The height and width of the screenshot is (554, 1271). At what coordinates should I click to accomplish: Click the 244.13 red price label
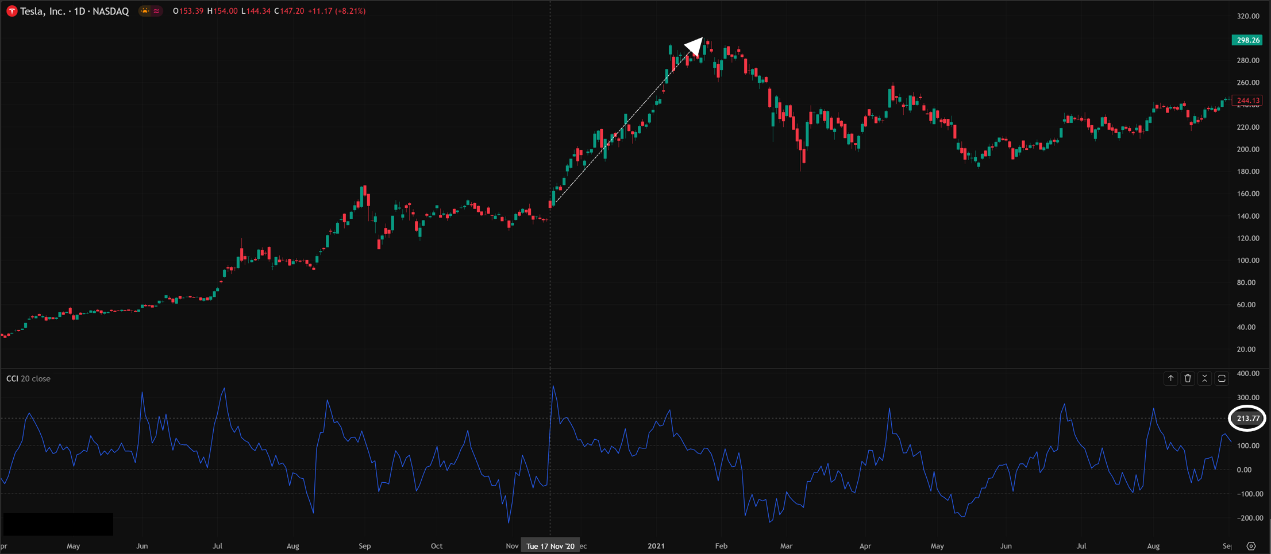point(1246,101)
